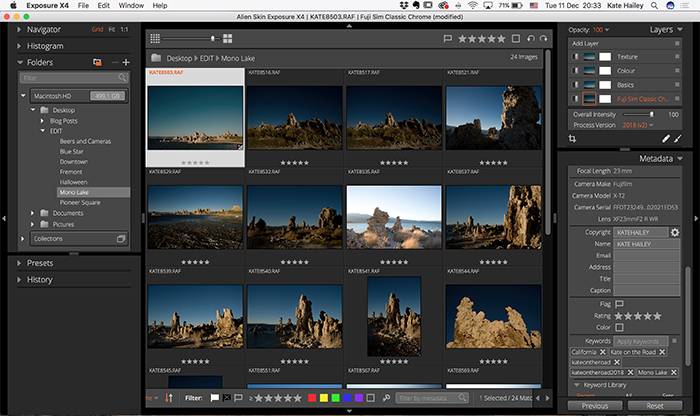Rotate image right with clockwise arrow
The width and height of the screenshot is (700, 416).
[x=543, y=39]
